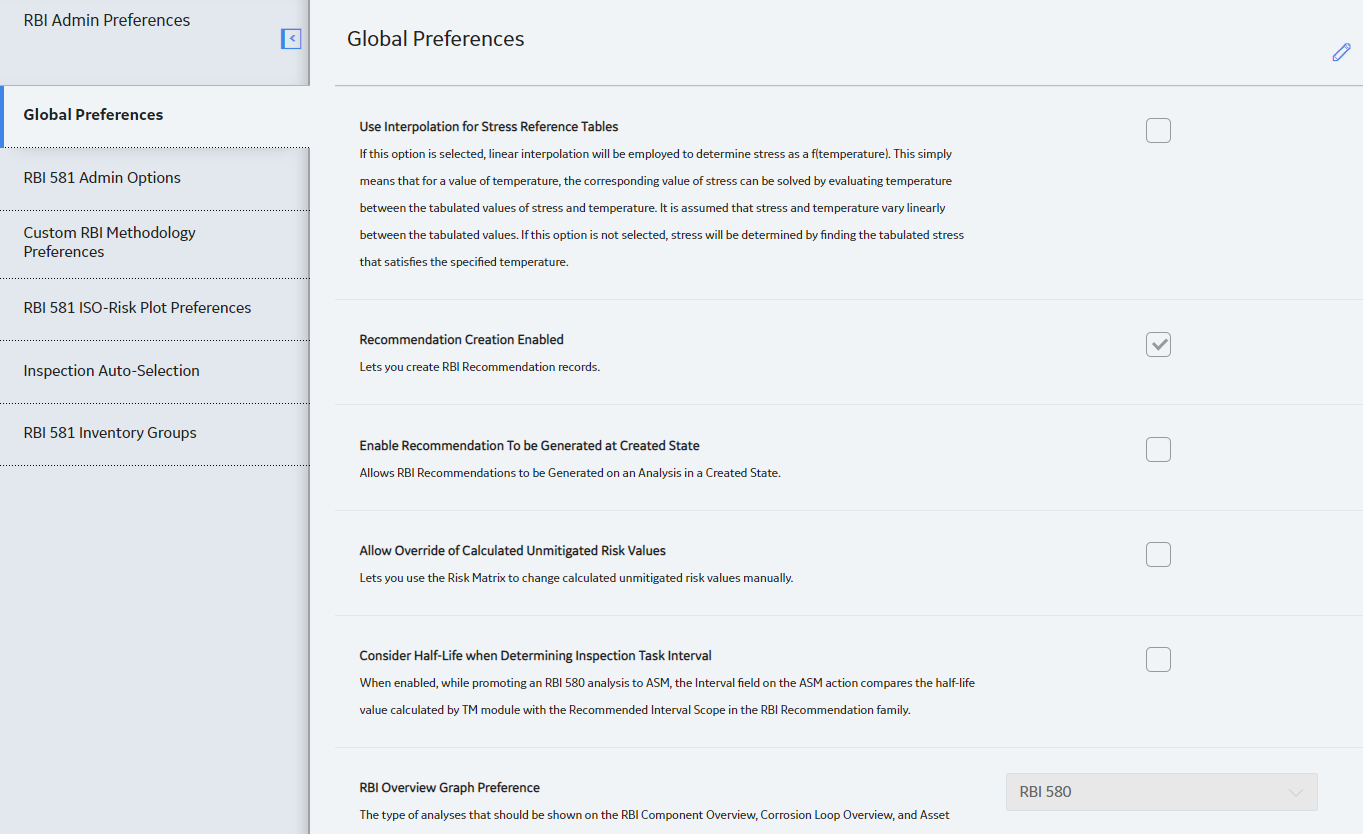Switch to Inspection Auto-Selection section
The height and width of the screenshot is (834, 1363).
(155, 372)
